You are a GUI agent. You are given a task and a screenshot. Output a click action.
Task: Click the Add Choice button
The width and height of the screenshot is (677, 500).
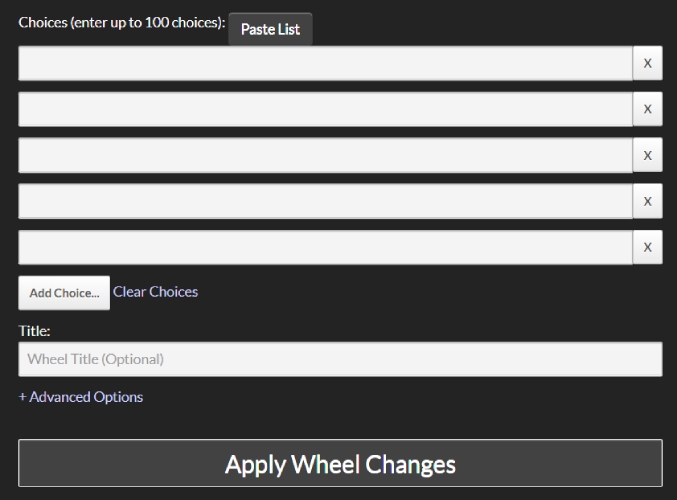64,293
